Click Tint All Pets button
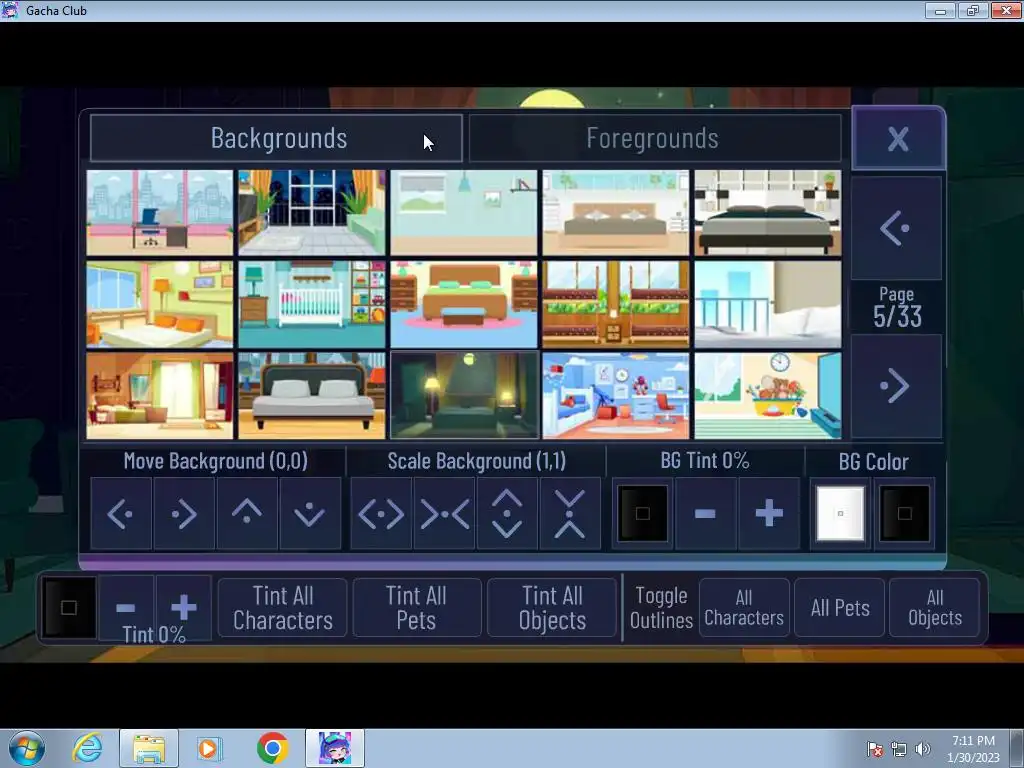 (x=417, y=608)
